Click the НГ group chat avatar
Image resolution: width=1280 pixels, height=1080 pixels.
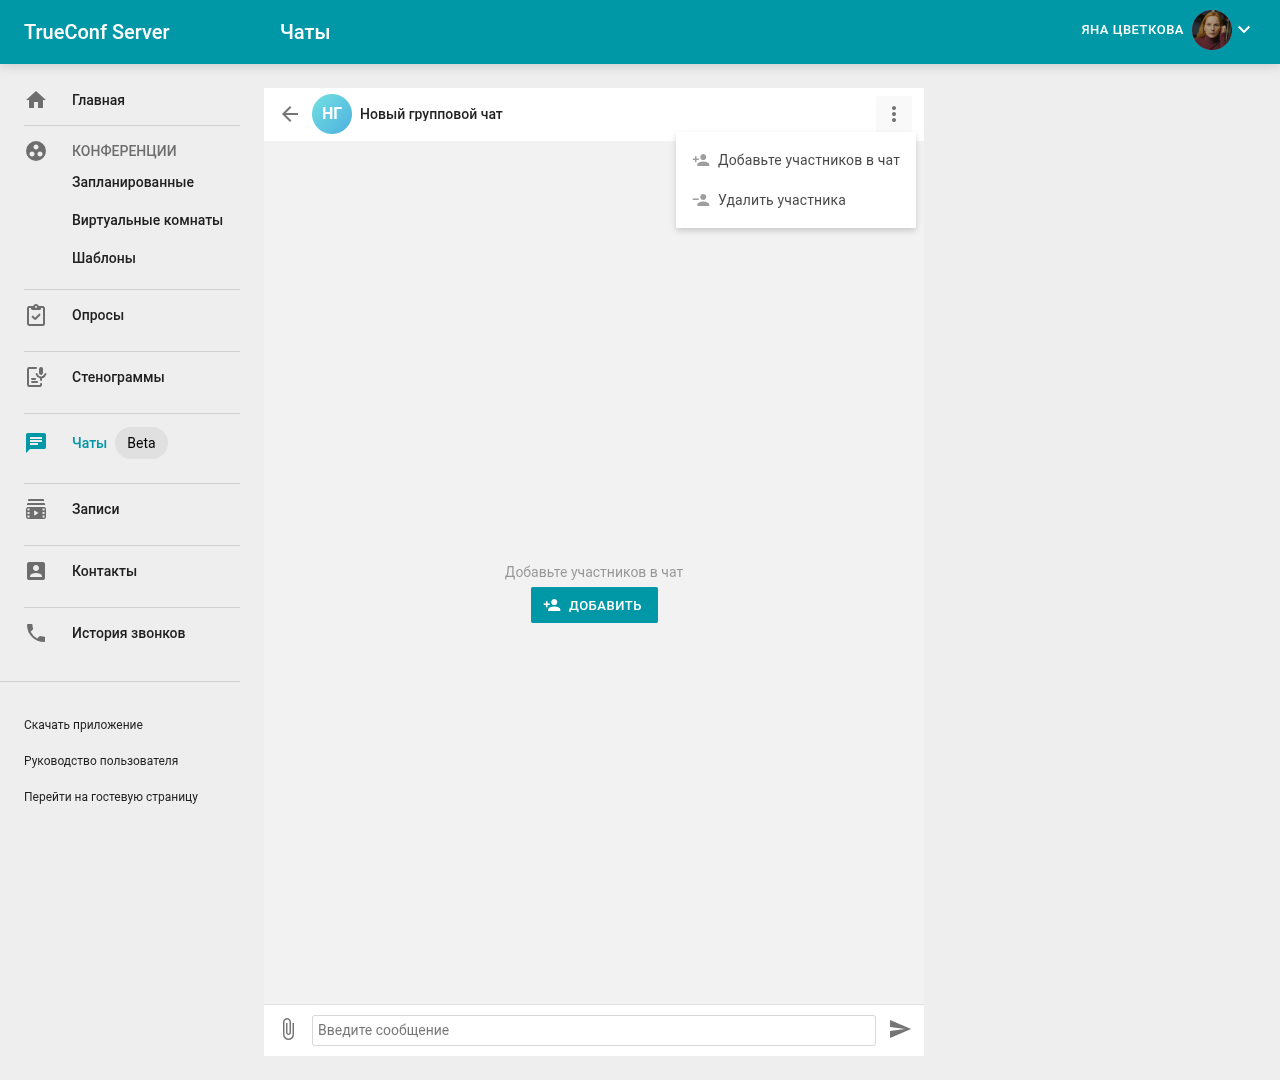coord(332,114)
